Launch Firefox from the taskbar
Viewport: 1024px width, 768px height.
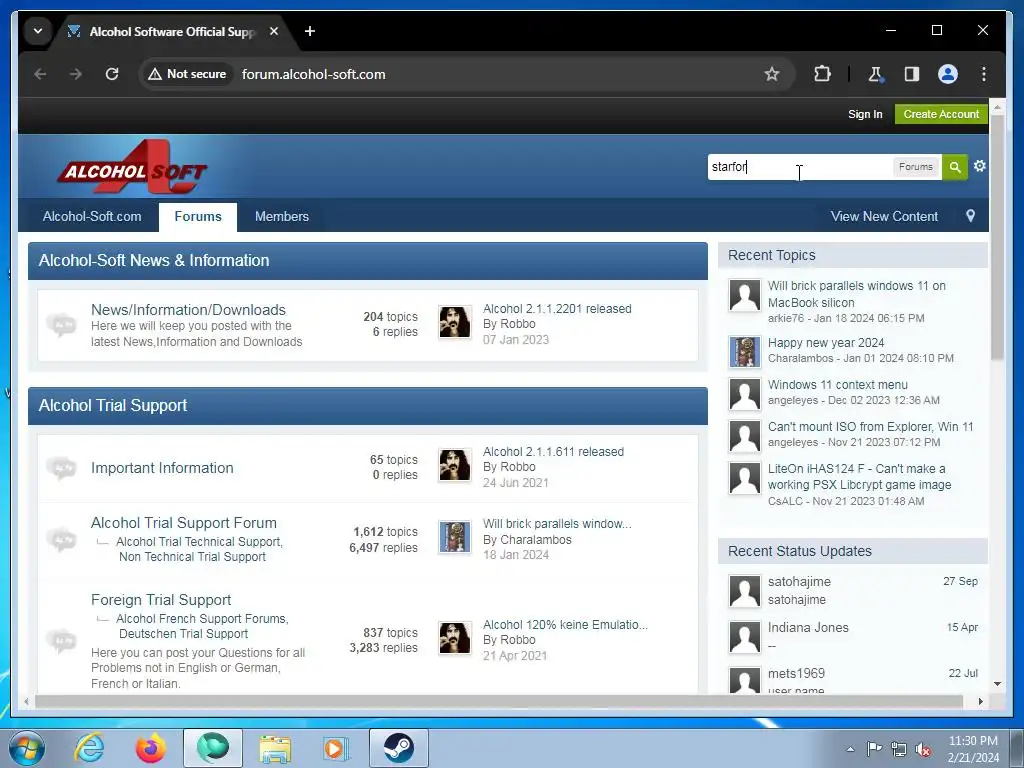tap(151, 748)
